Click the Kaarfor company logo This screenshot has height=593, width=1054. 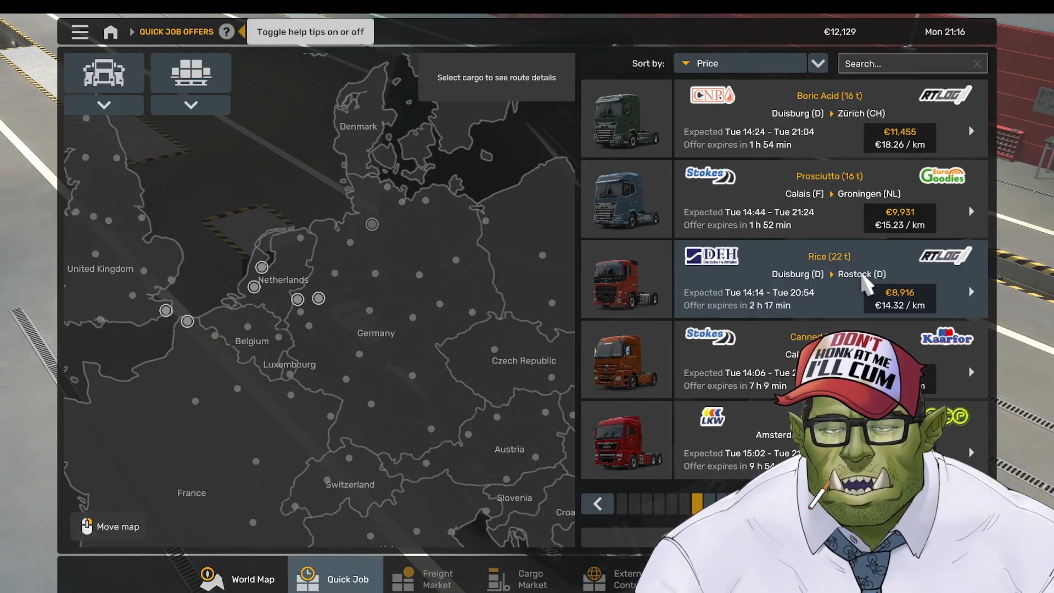coord(946,336)
